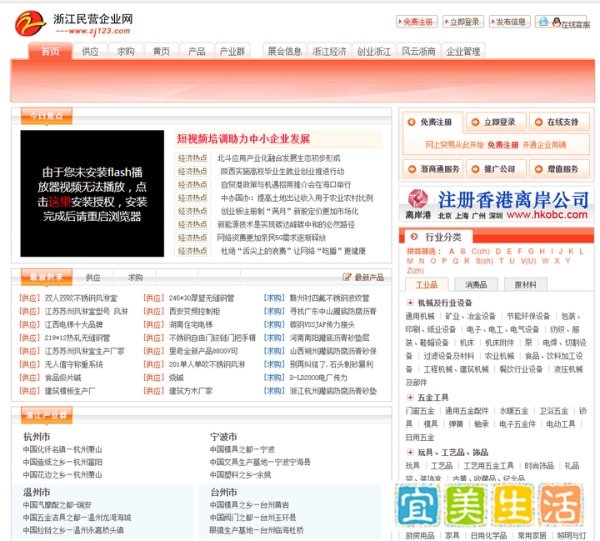Screen dimensions: 600x541
Task: Open the 黄页 navigation tab
Action: pyautogui.click(x=161, y=51)
